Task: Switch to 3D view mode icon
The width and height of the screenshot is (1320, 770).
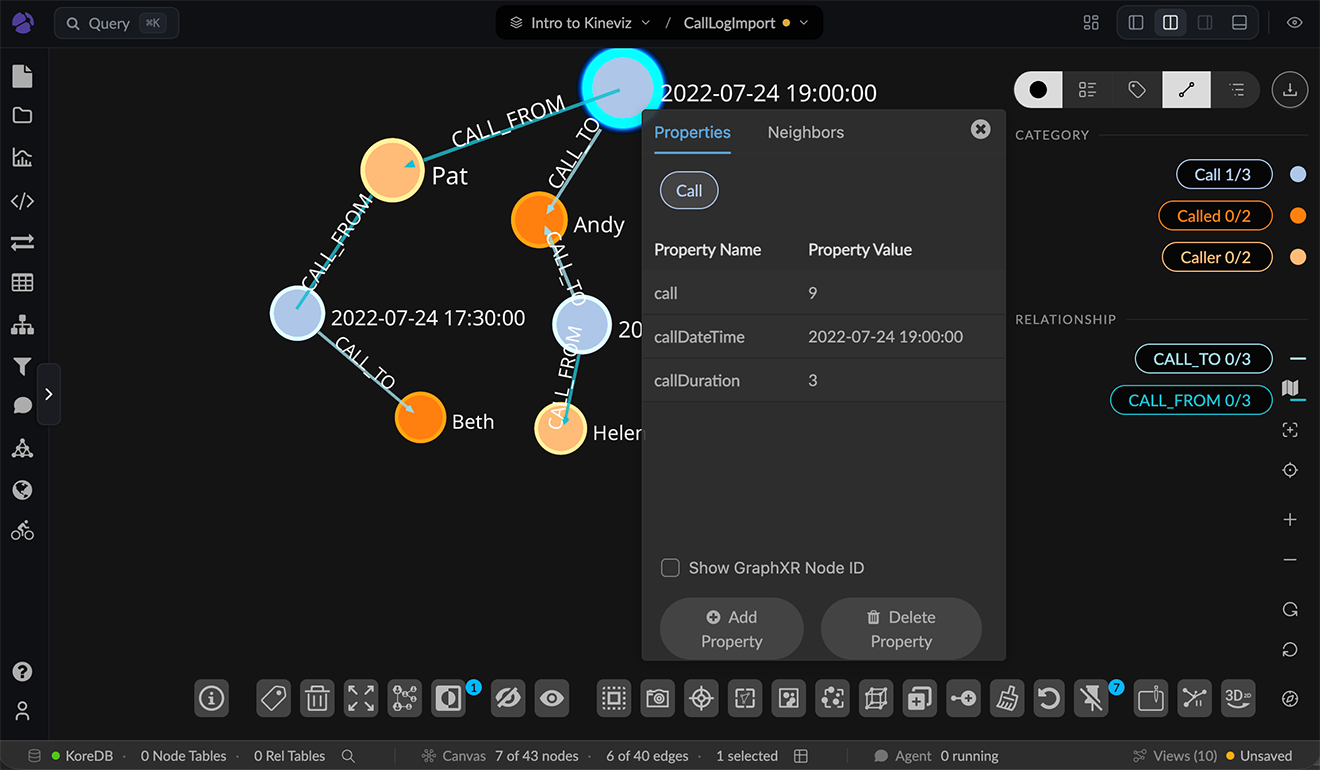Action: pos(1239,698)
